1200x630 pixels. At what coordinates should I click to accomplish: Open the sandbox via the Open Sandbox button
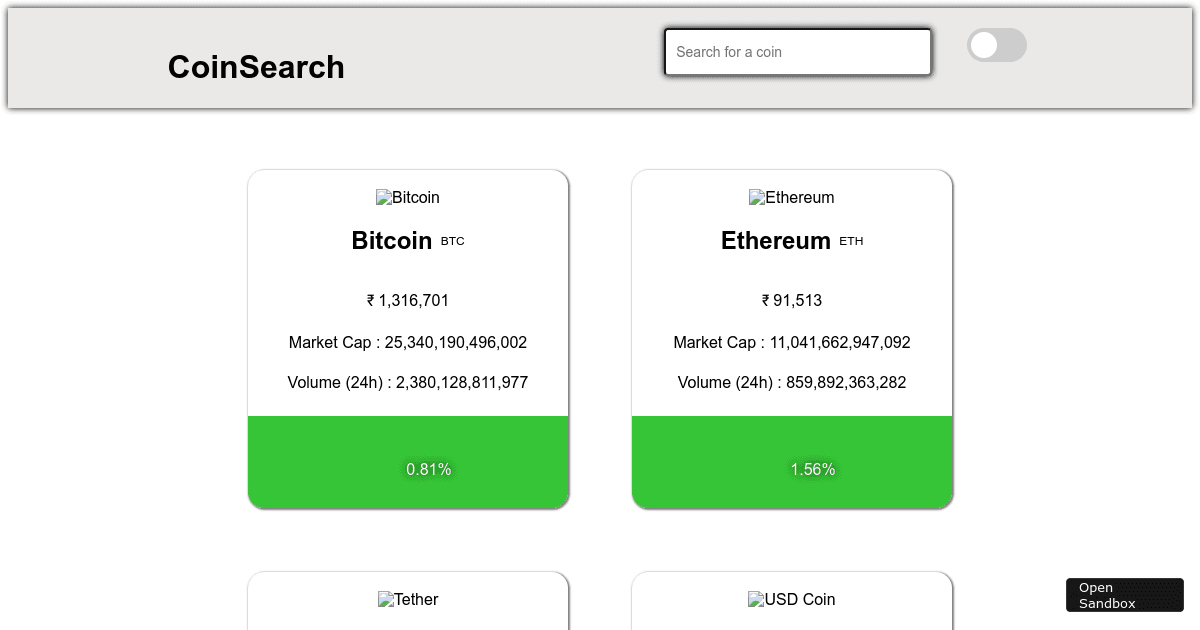pos(1124,594)
